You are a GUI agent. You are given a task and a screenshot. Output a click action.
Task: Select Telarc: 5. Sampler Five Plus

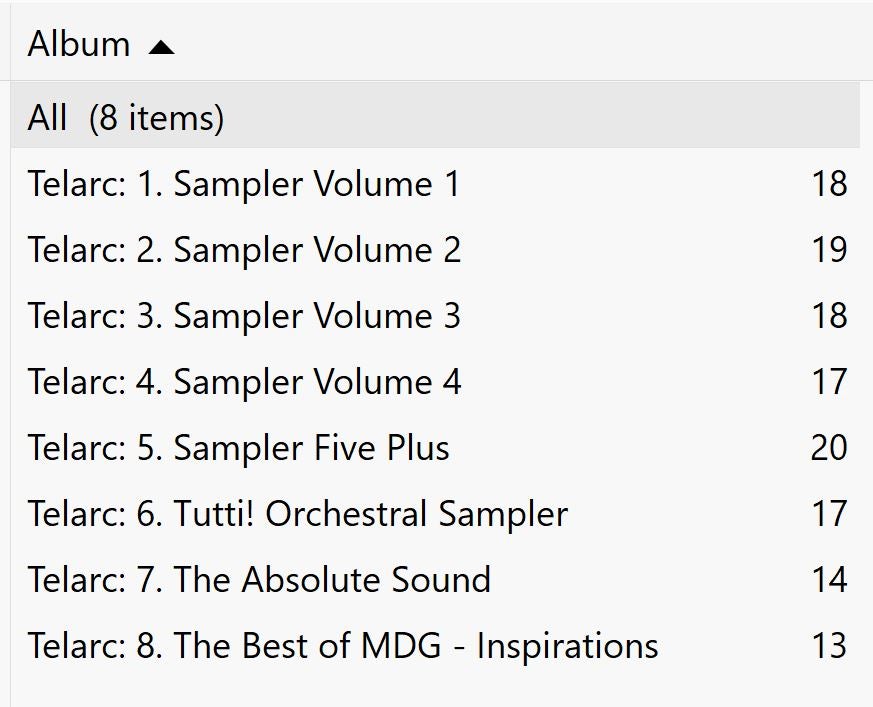click(238, 448)
